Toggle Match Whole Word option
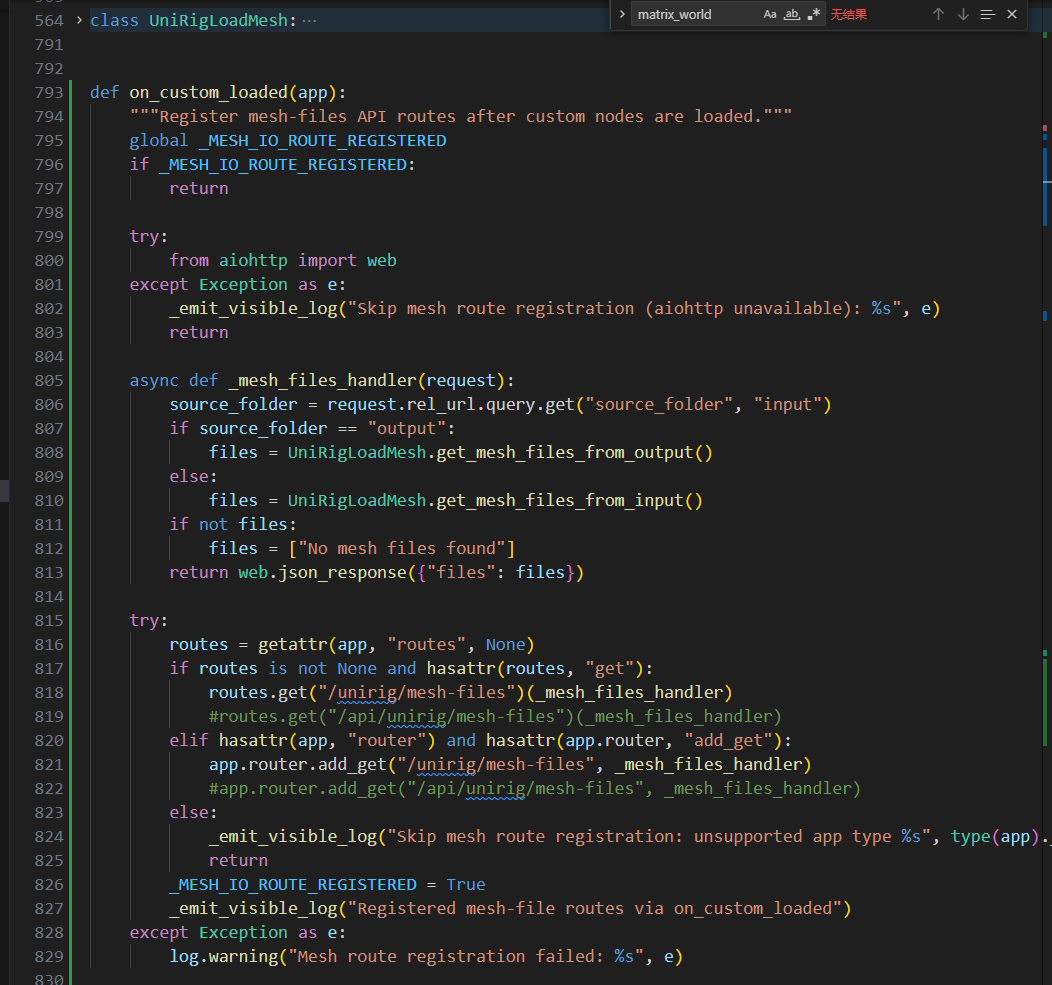The width and height of the screenshot is (1052, 985). pos(792,14)
